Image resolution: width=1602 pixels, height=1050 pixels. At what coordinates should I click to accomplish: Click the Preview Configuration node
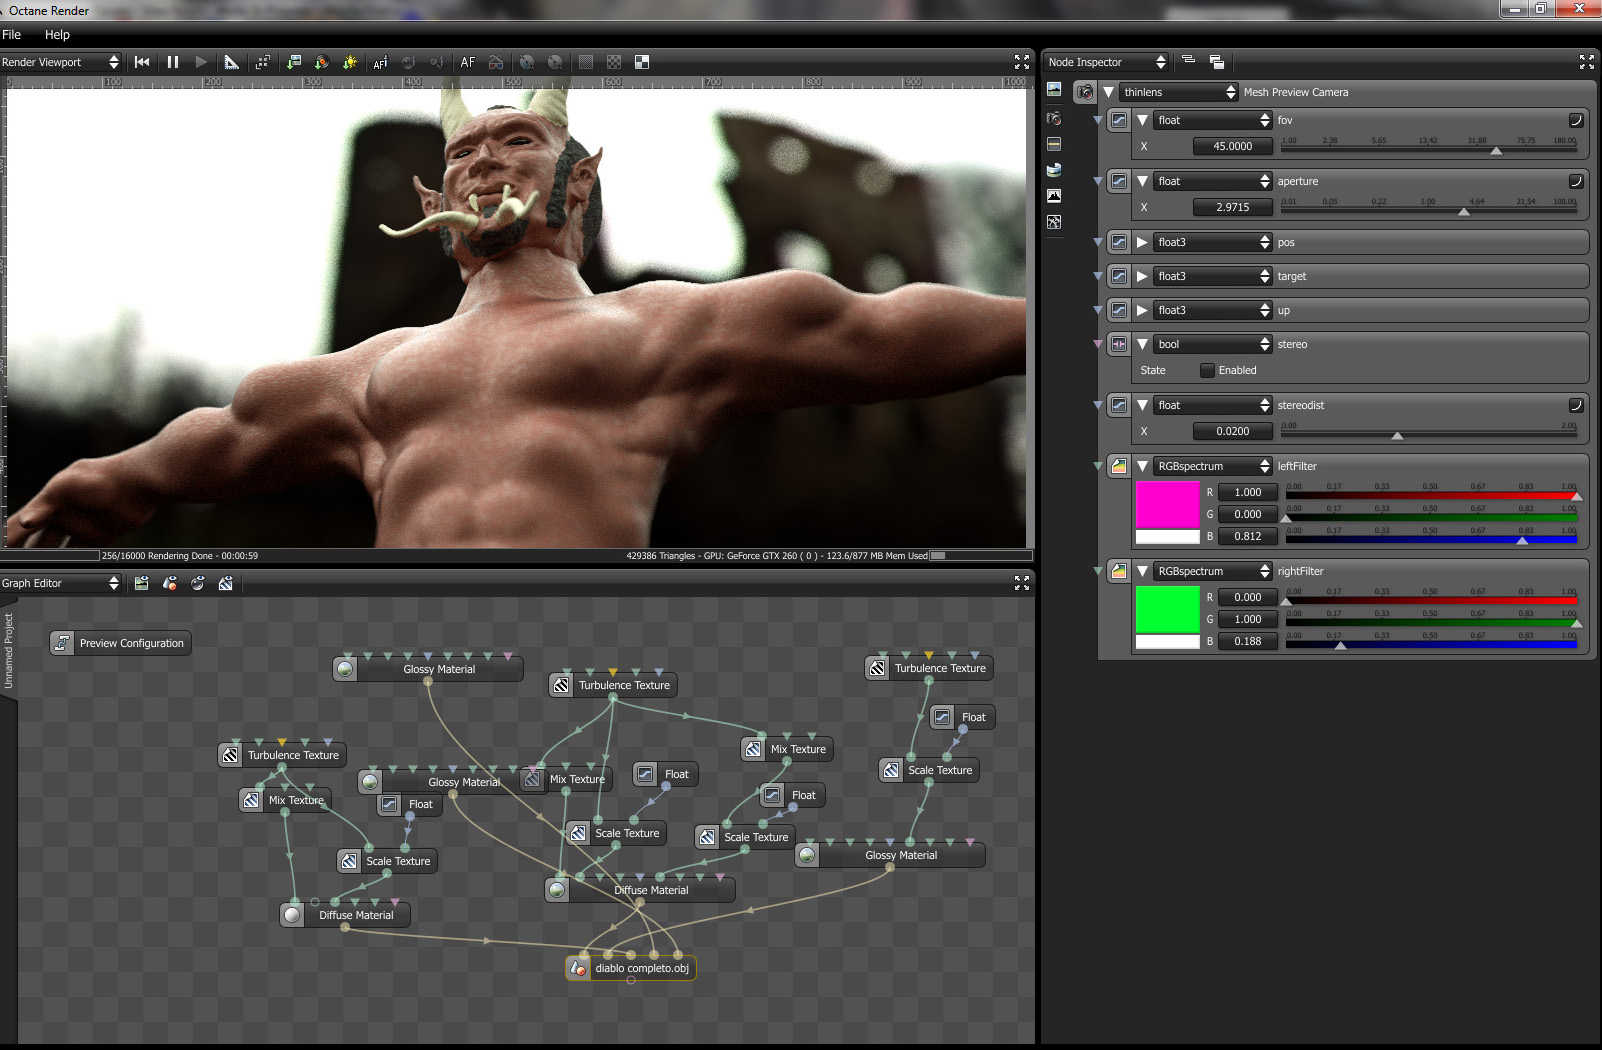tap(120, 643)
